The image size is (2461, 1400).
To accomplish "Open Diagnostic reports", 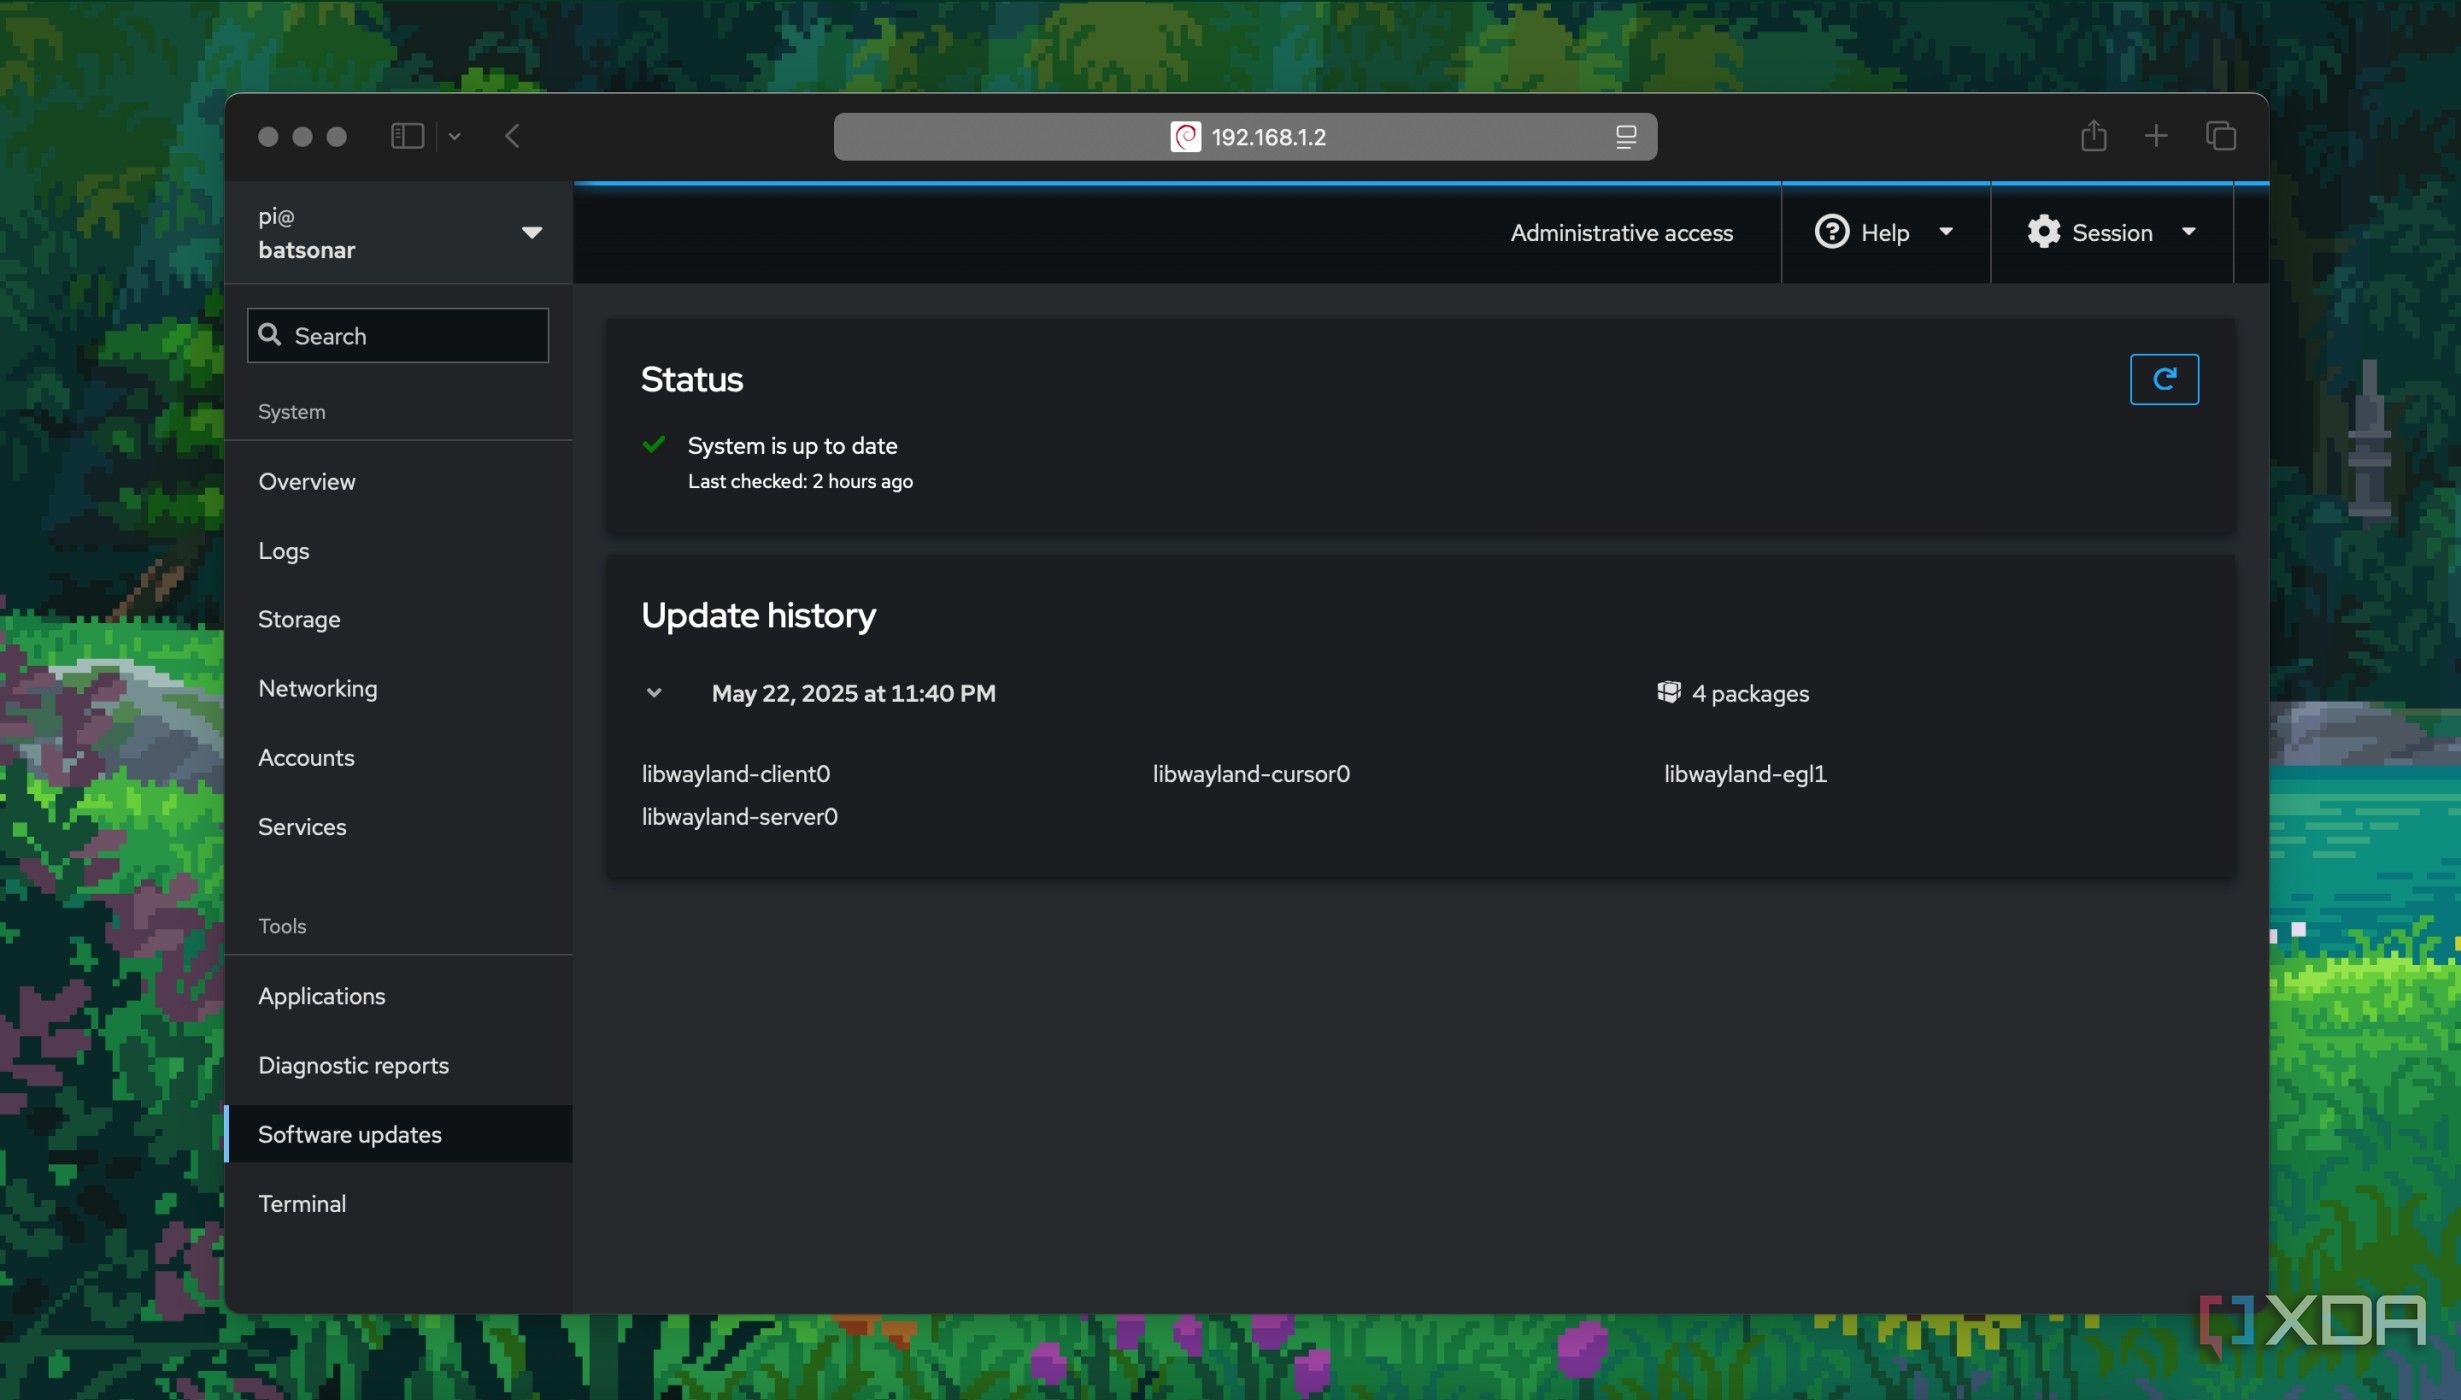I will pos(399,1065).
